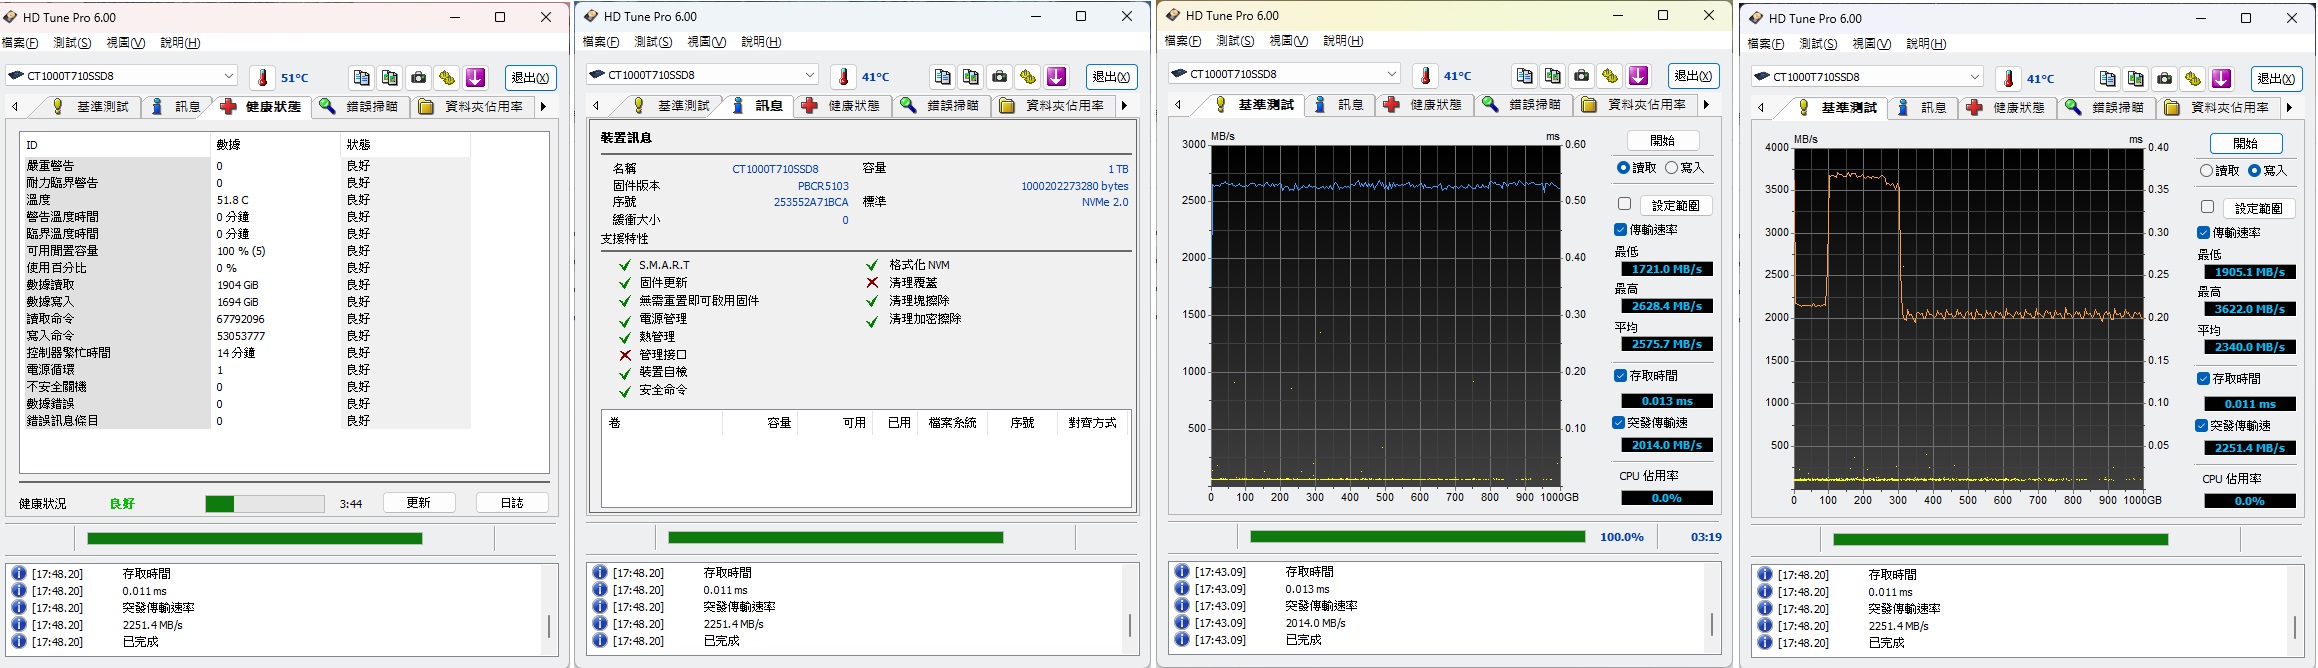Open yellow options icon in Health window
Image resolution: width=2318 pixels, height=668 pixels.
447,78
